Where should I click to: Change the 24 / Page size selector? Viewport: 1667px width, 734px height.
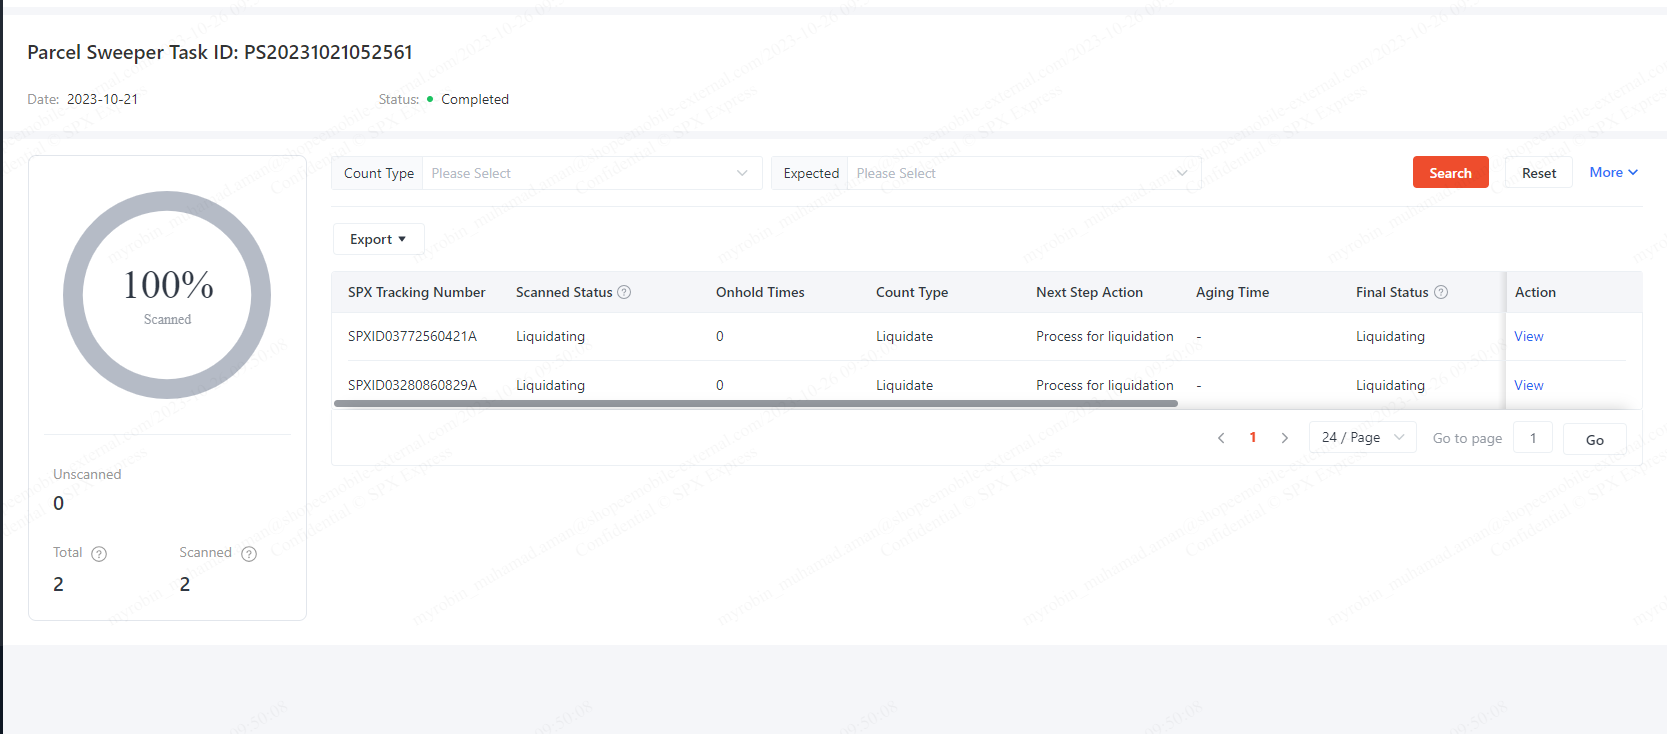pyautogui.click(x=1362, y=437)
